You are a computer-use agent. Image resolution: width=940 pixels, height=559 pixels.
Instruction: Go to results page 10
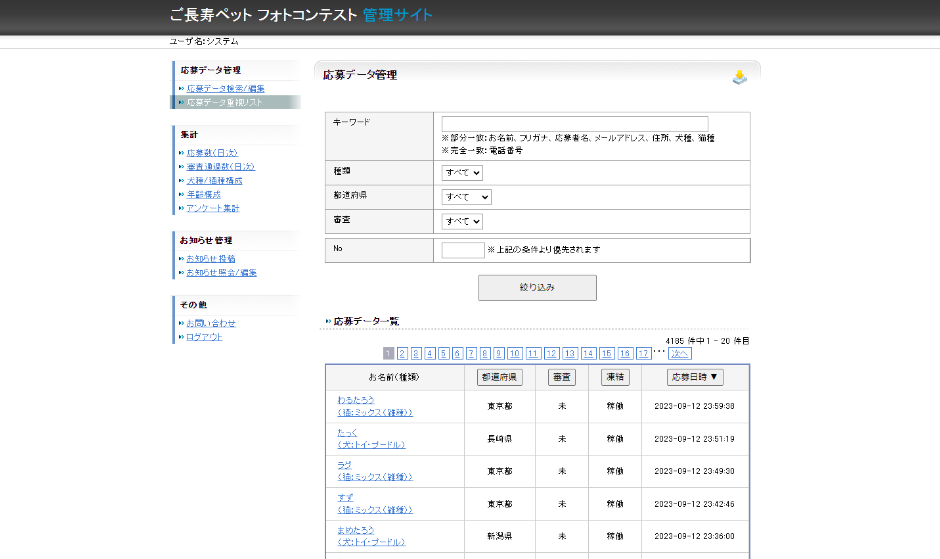514,353
